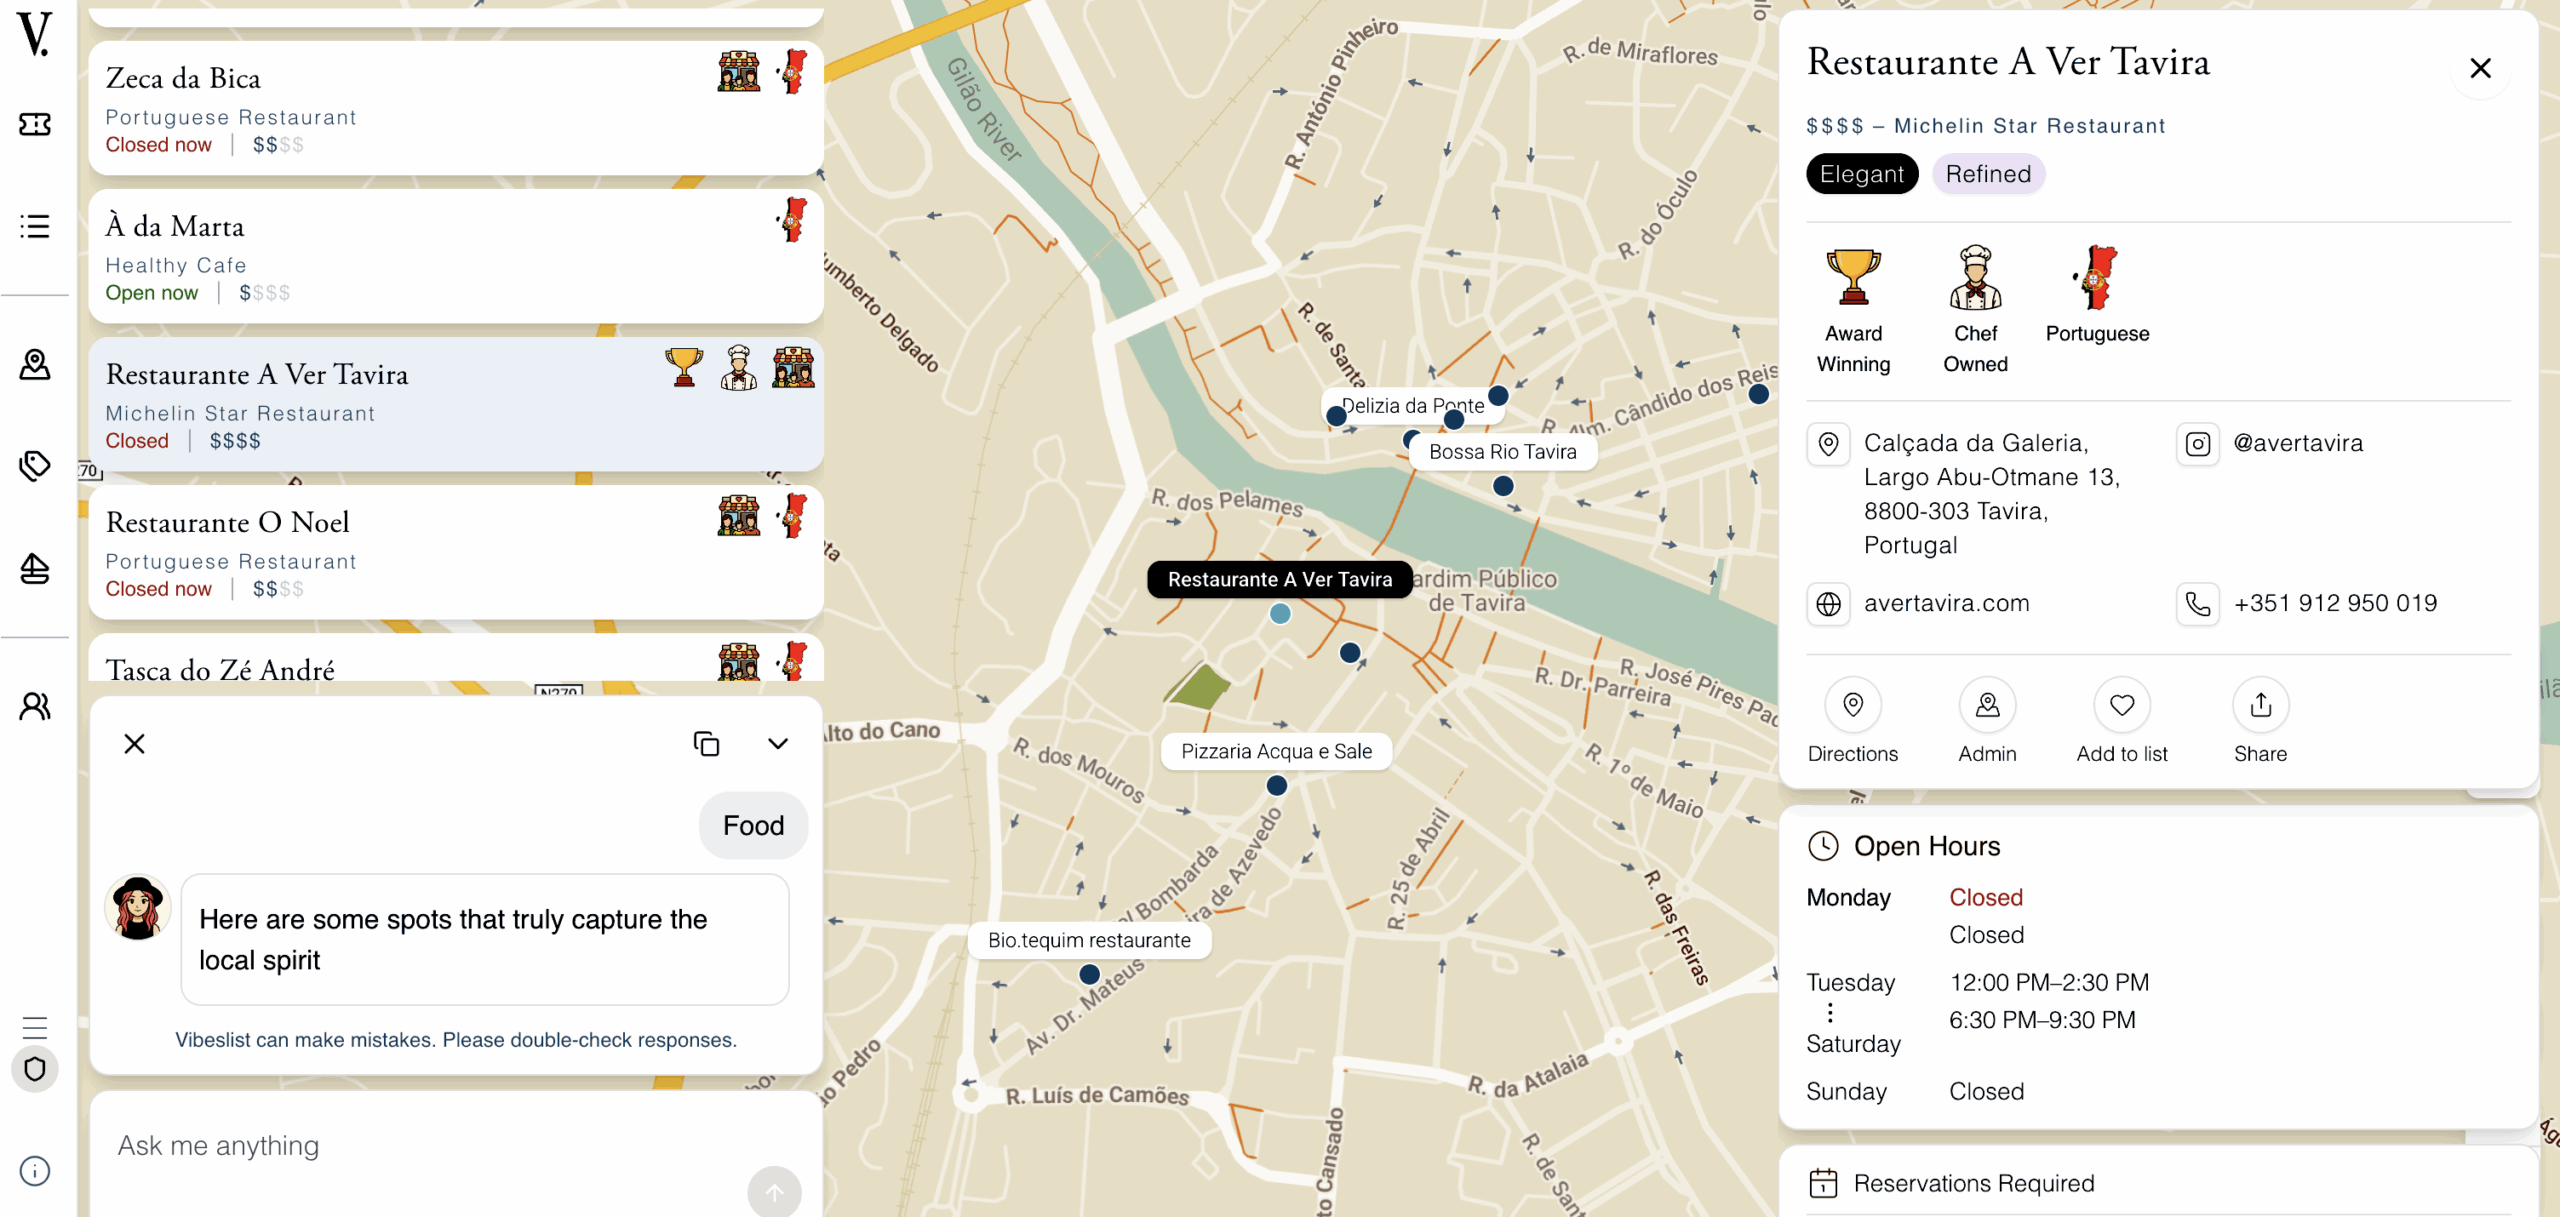Open the hamburger menu above shield
Viewport: 2560px width, 1217px height.
[35, 1027]
